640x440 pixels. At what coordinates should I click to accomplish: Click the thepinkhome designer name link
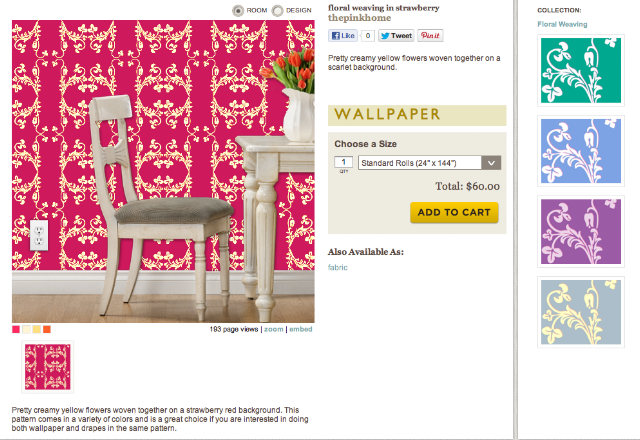(359, 18)
